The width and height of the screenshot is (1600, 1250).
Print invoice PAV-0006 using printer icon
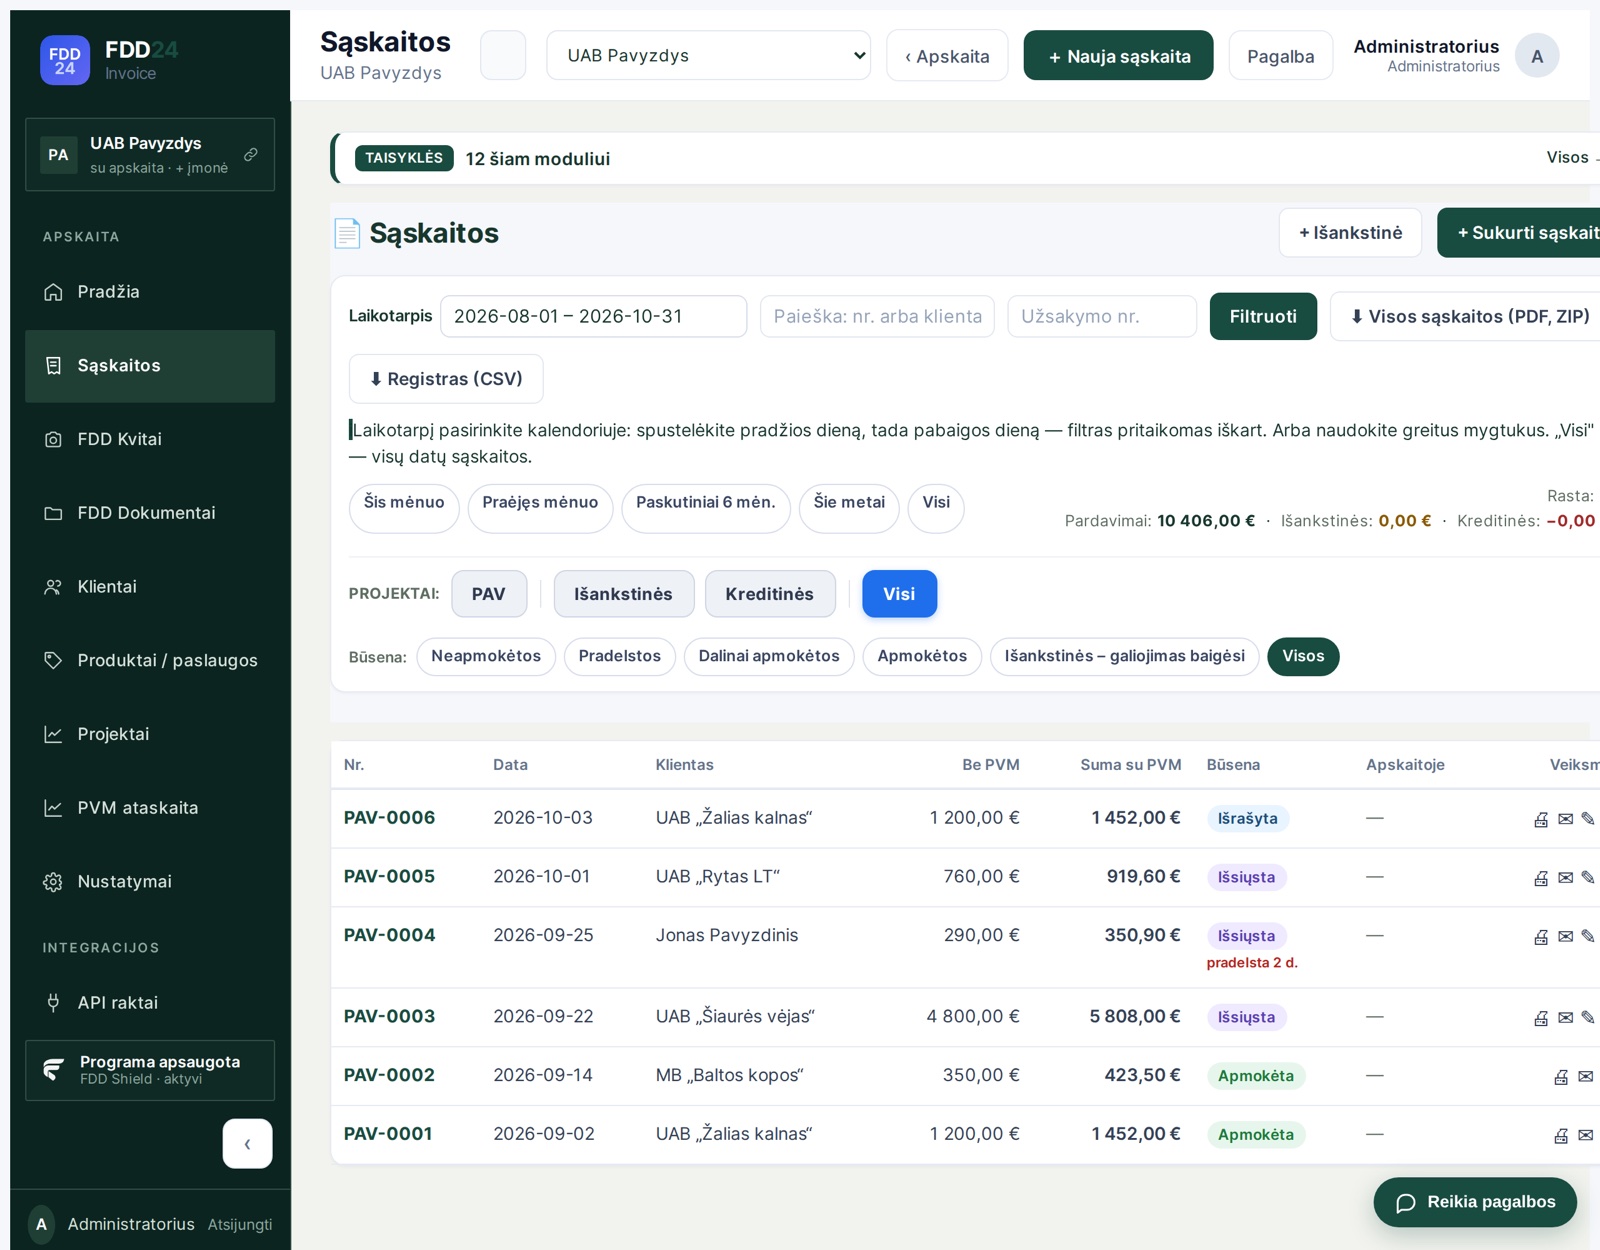click(1541, 819)
